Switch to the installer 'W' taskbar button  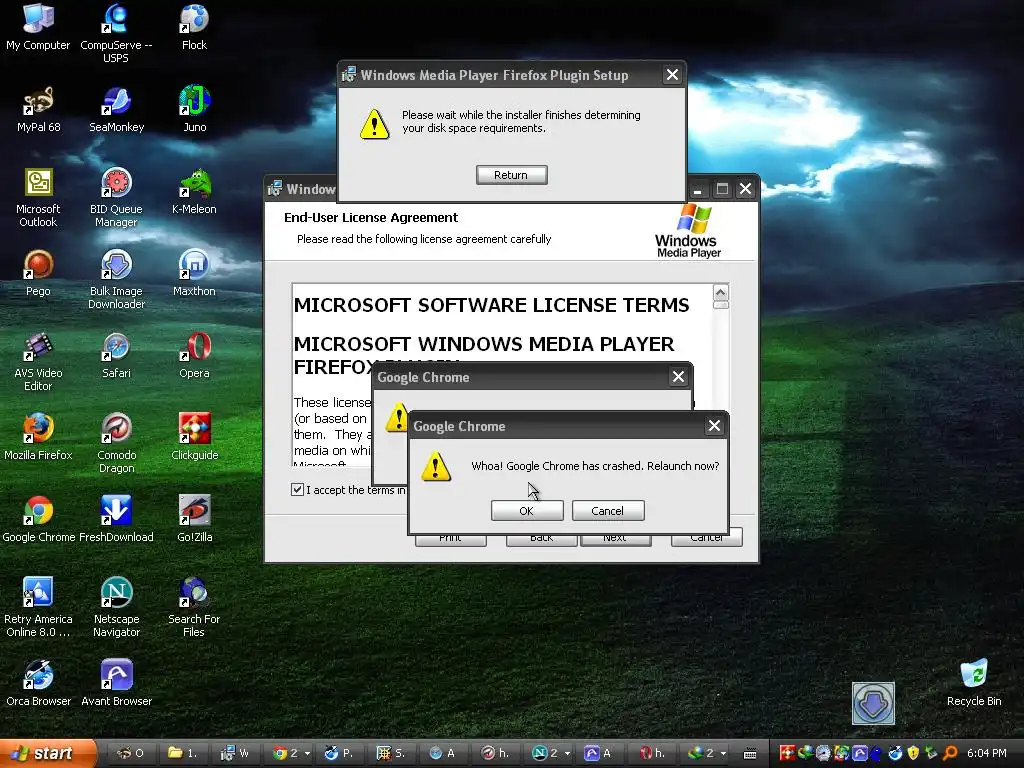pos(235,754)
